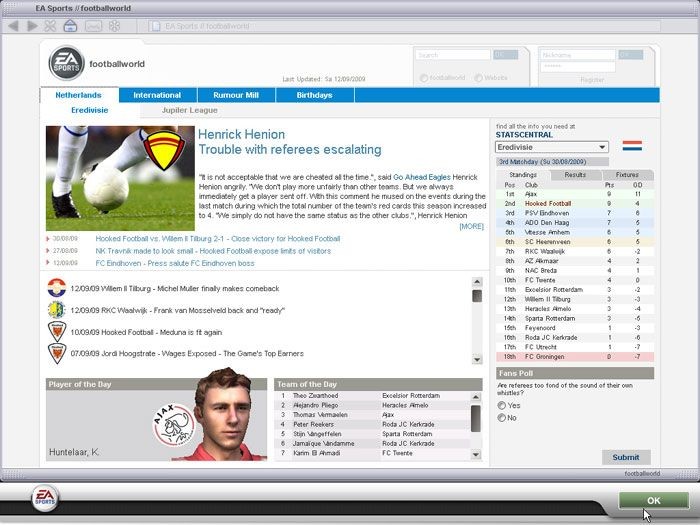This screenshot has height=525, width=700.
Task: Click the stop loading X icon
Action: pos(50,26)
